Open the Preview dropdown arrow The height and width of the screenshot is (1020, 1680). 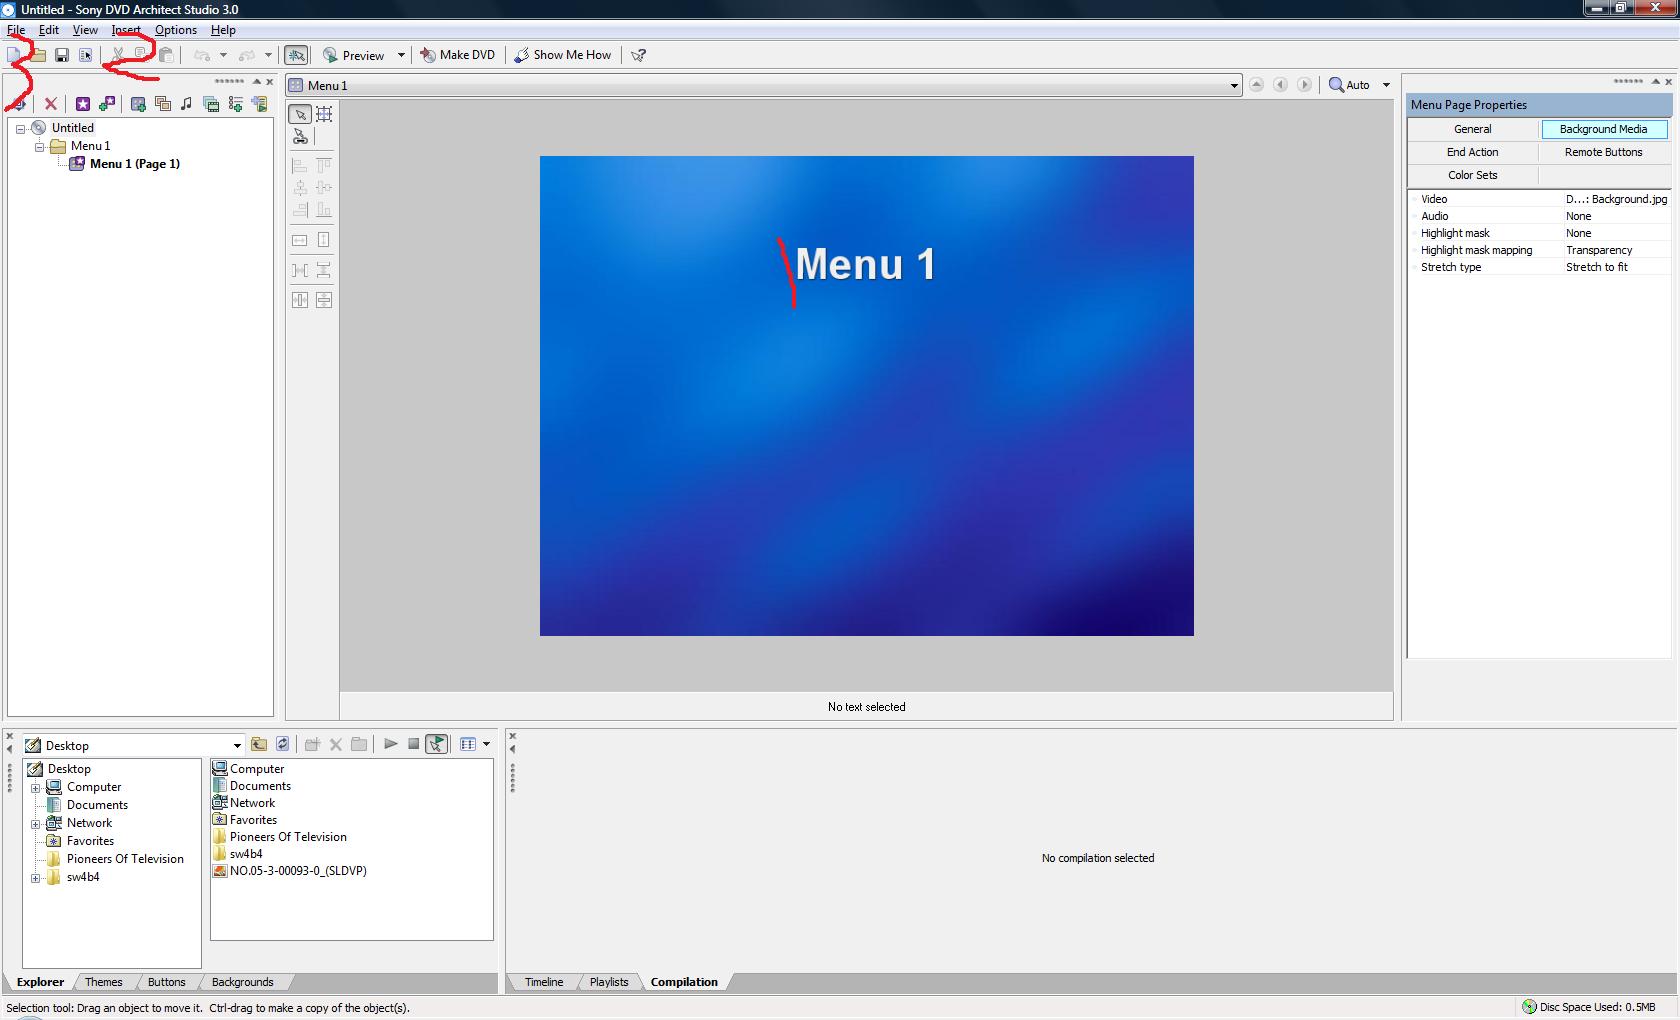[401, 55]
